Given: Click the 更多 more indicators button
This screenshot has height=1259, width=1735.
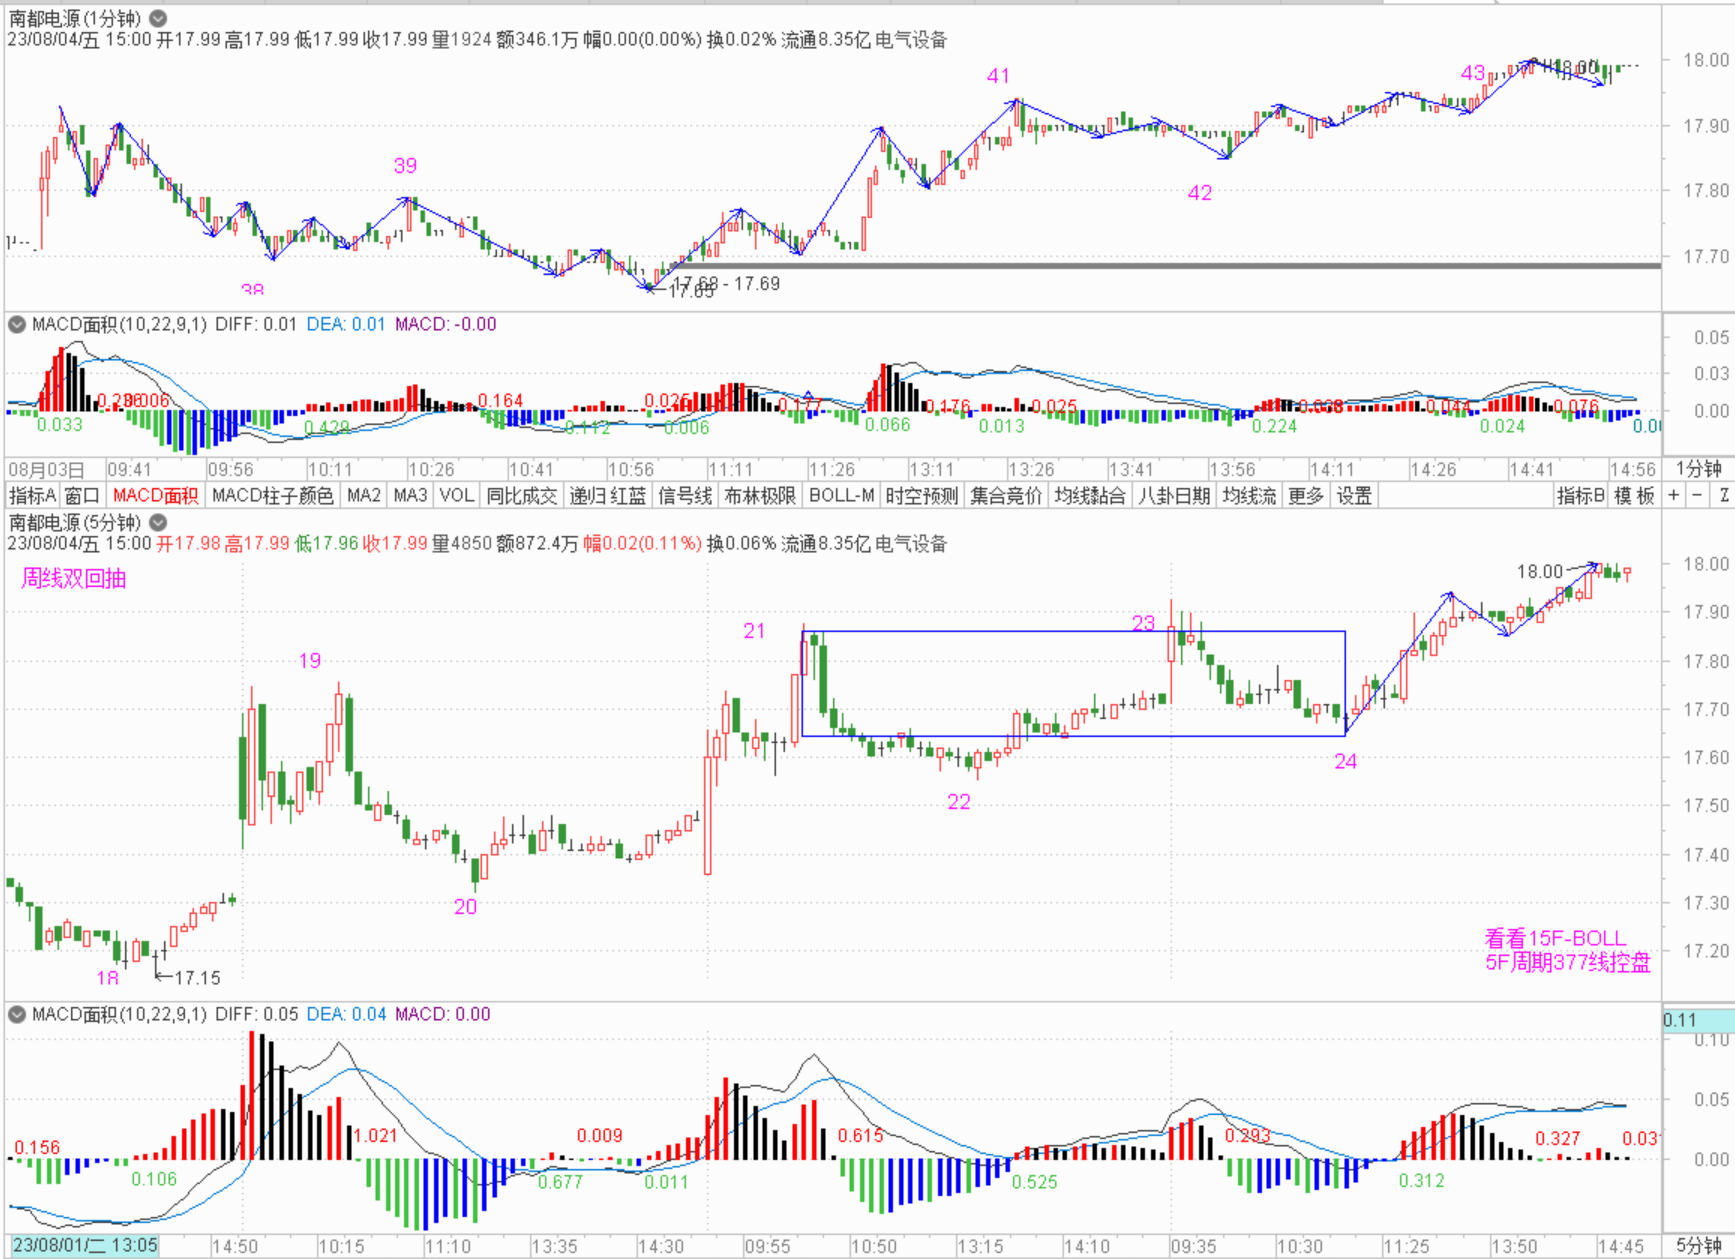Looking at the screenshot, I should pos(1305,495).
